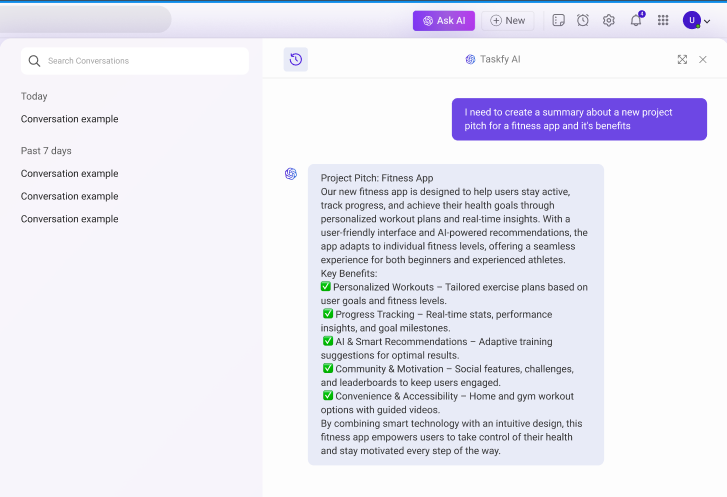Click the New button
This screenshot has width=727, height=497.
[x=508, y=21]
